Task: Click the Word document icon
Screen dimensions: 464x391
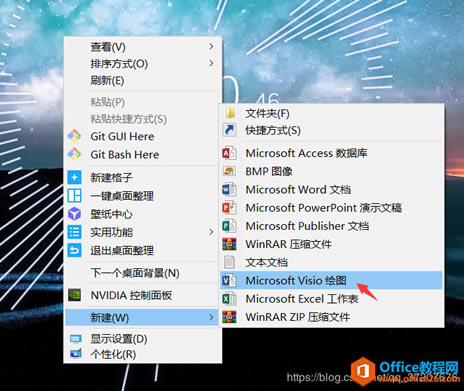Action: (229, 189)
